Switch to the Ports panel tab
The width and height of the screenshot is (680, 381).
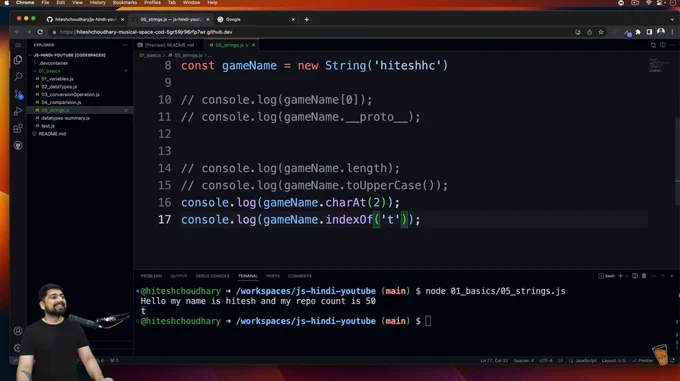273,276
